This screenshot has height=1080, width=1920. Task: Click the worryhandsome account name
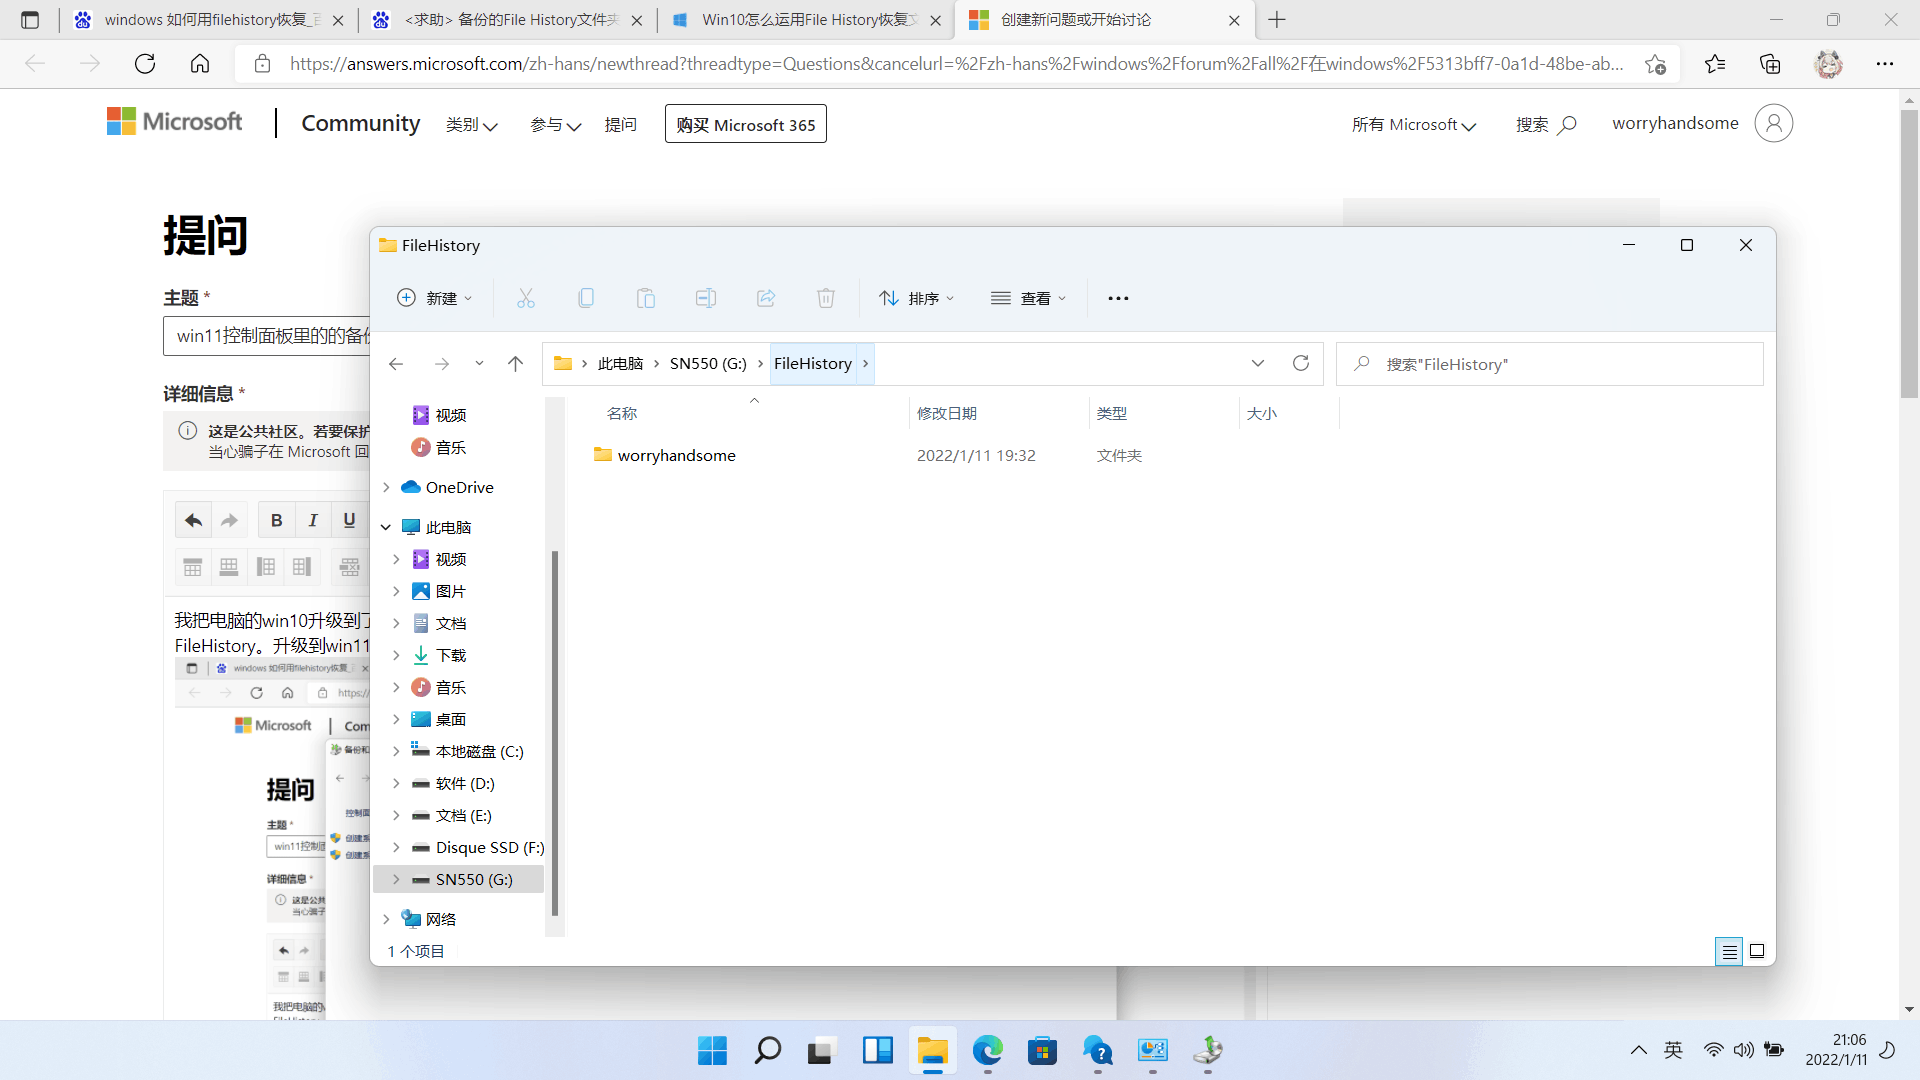(1675, 123)
